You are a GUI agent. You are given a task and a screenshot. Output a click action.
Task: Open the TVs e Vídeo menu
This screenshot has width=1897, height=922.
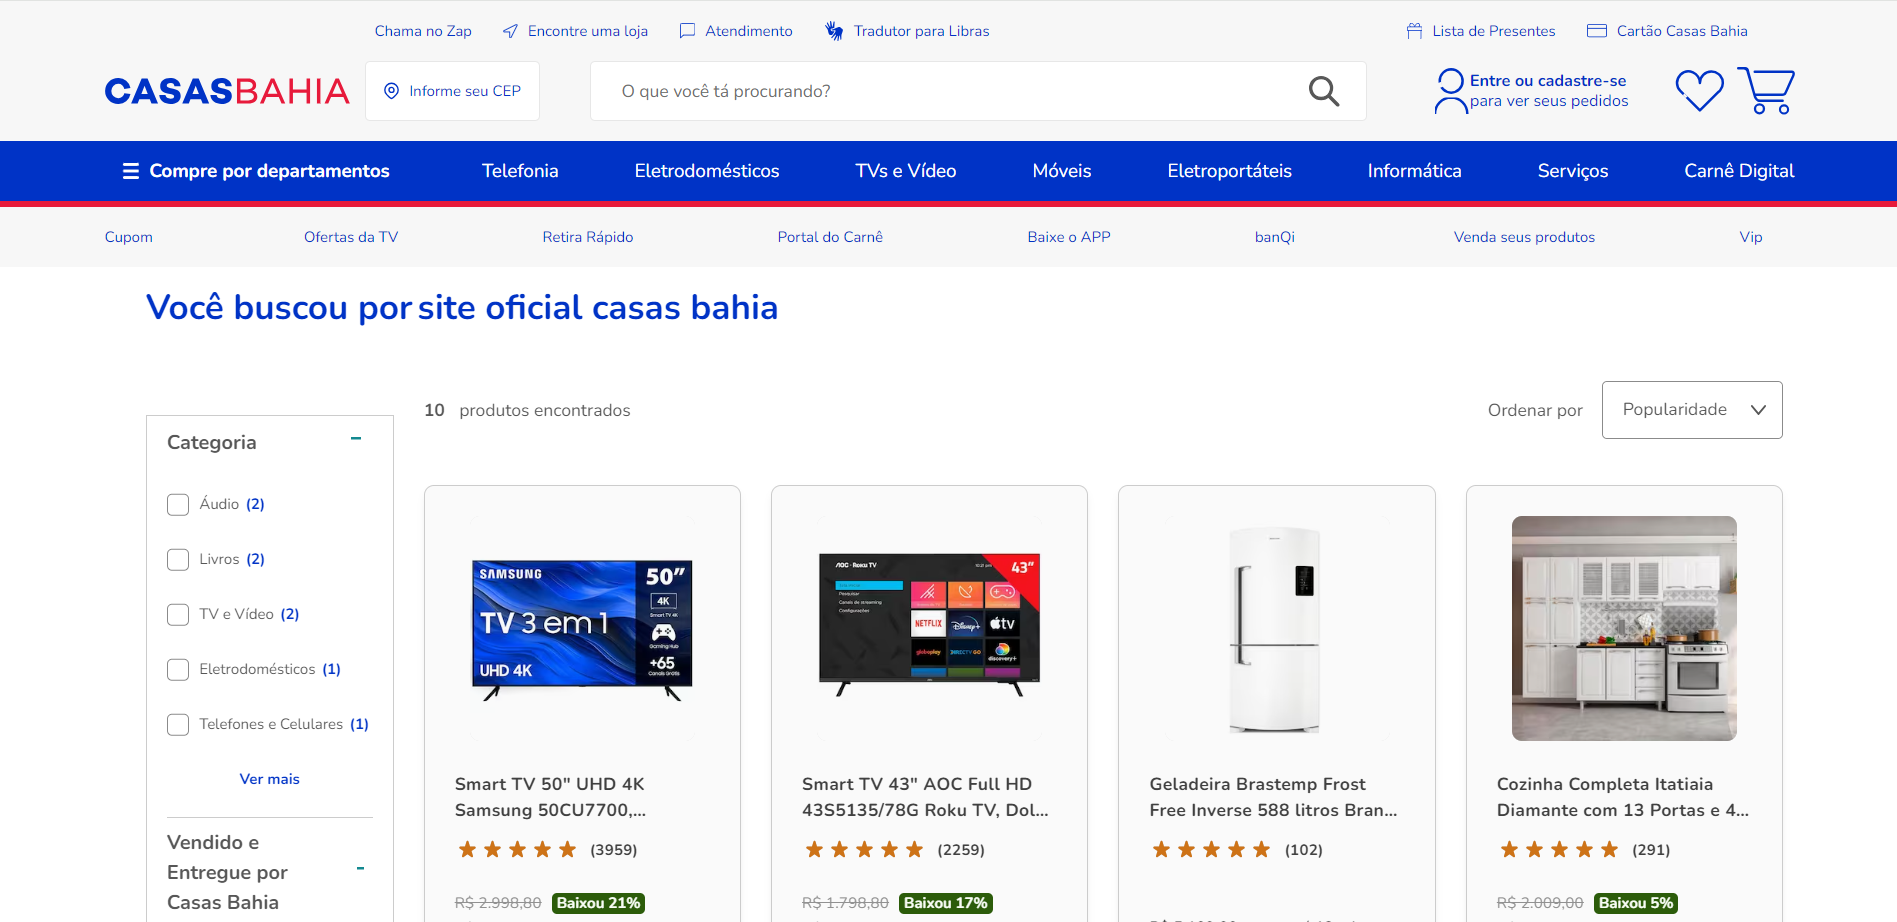pyautogui.click(x=906, y=171)
